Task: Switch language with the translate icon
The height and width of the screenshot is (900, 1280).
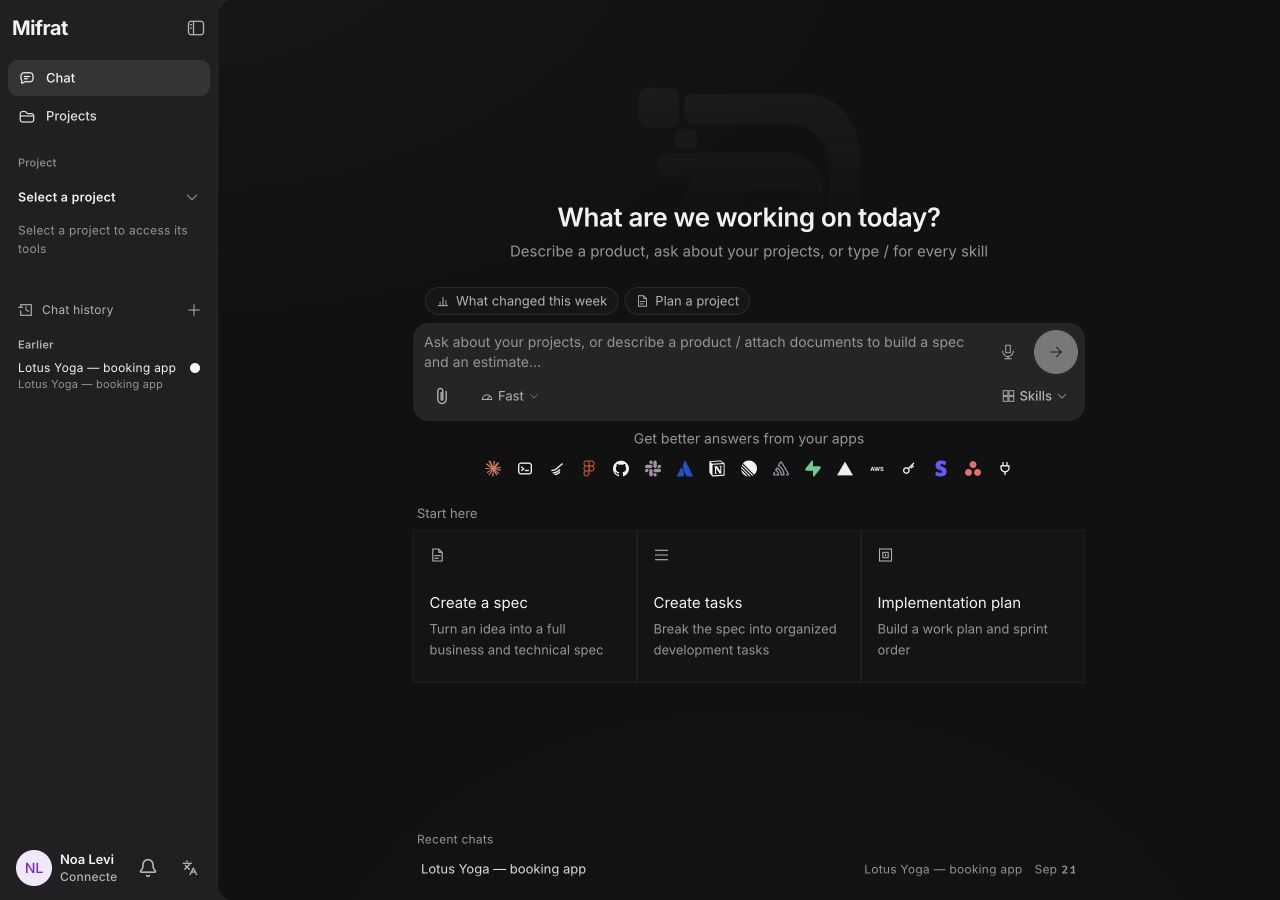Action: (x=190, y=868)
